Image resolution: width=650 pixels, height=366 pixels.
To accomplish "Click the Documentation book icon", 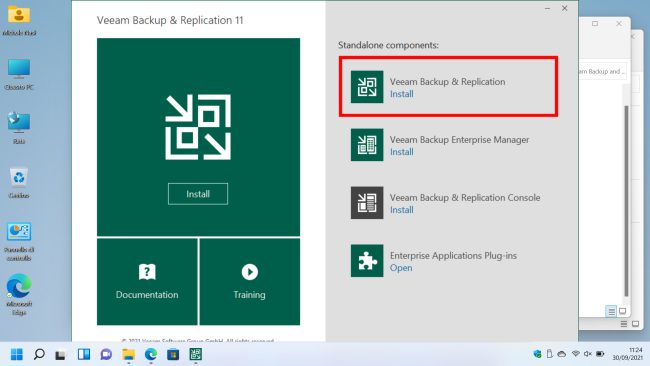I will coord(147,272).
